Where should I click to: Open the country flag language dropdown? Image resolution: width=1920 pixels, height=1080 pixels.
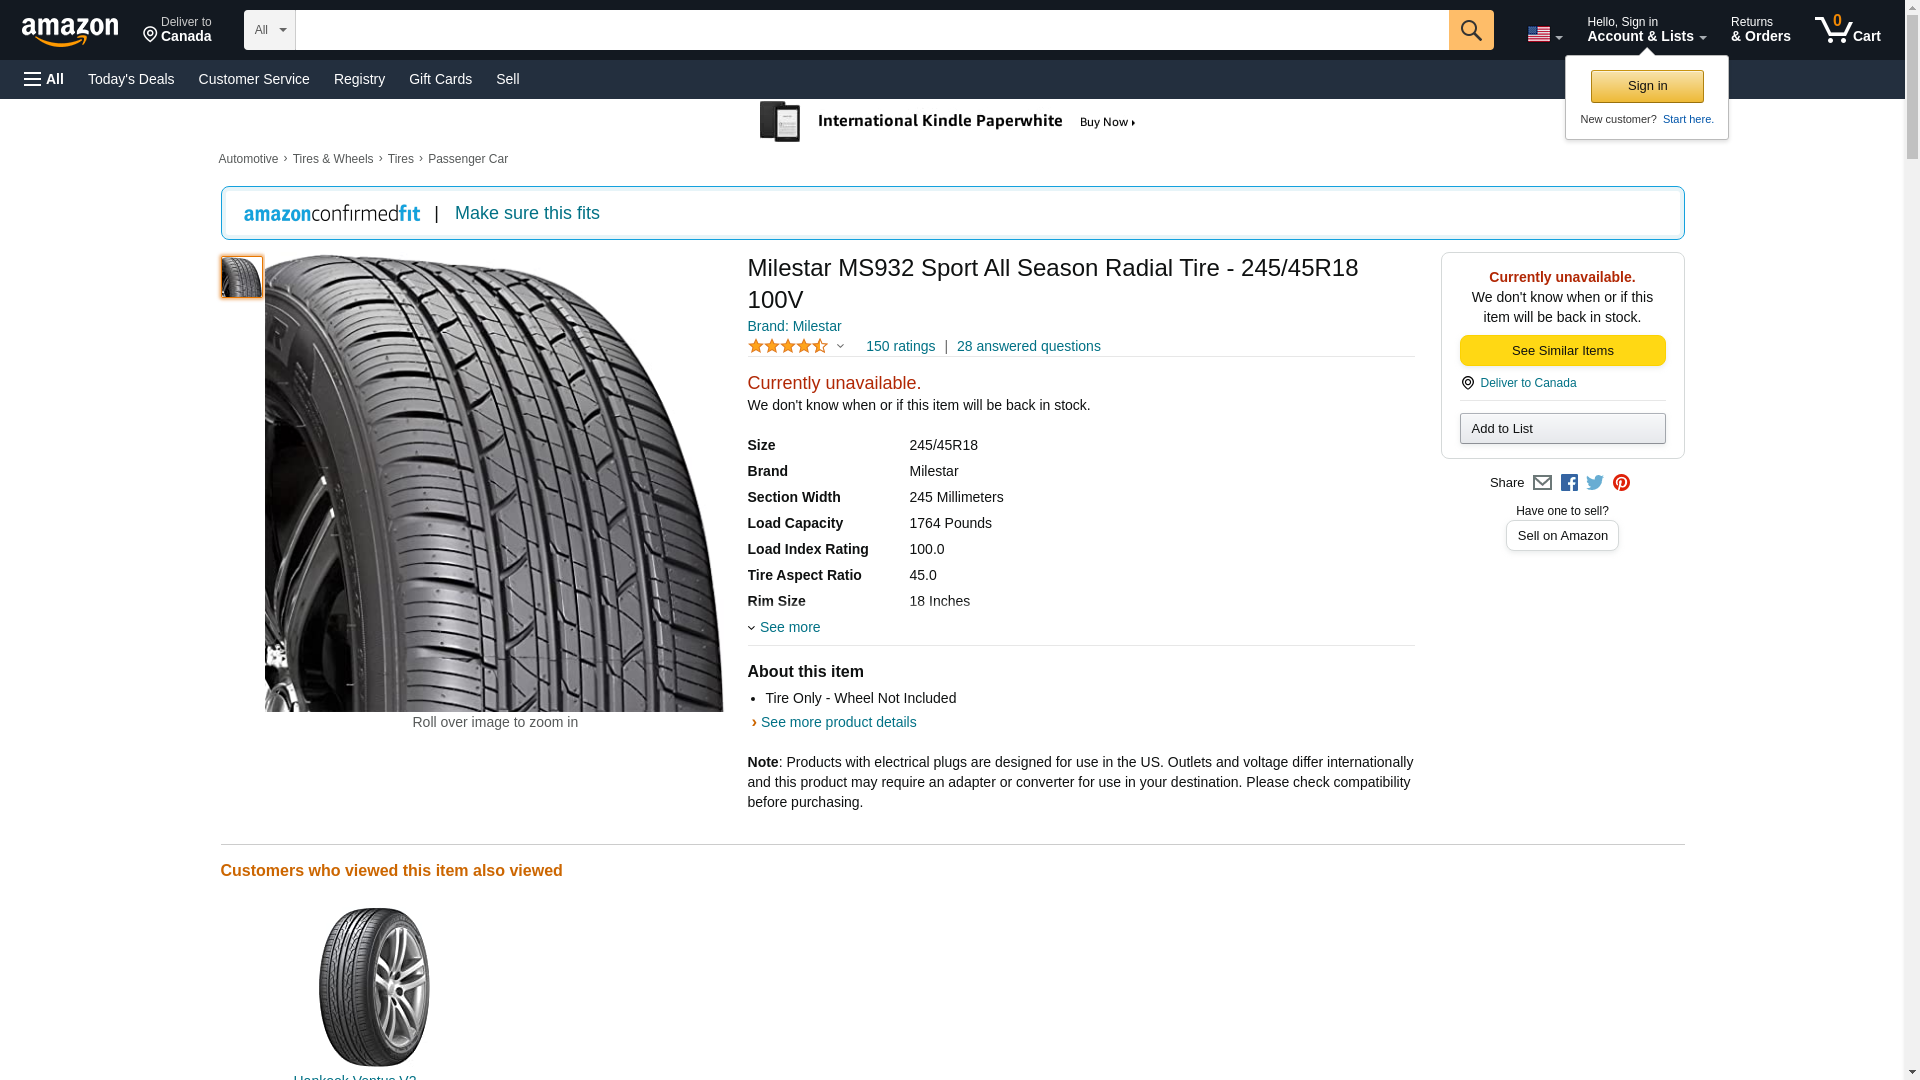(1544, 34)
